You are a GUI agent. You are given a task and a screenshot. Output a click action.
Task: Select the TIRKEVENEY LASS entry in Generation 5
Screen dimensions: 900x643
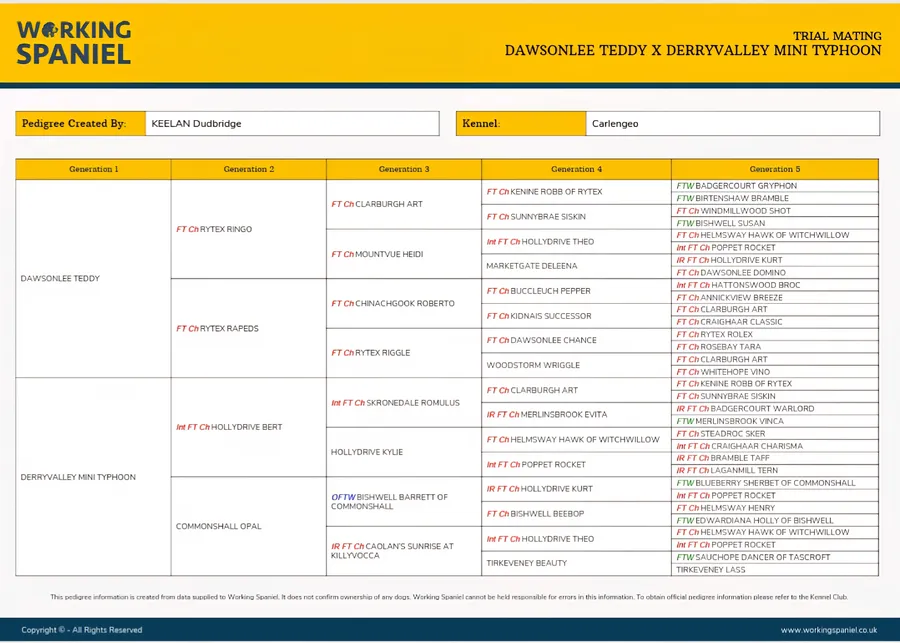710,570
